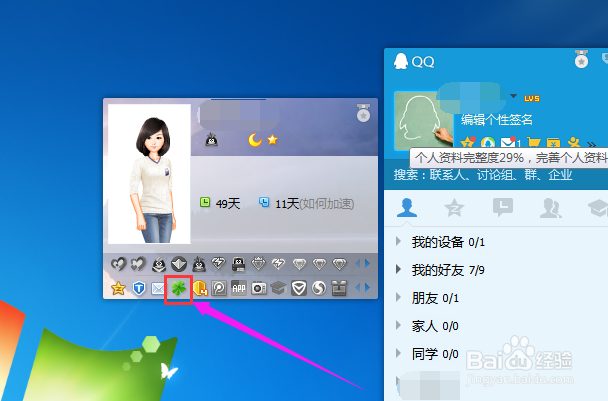This screenshot has width=608, height=401.
Task: Click the star level icon beside moon
Action: 273,139
